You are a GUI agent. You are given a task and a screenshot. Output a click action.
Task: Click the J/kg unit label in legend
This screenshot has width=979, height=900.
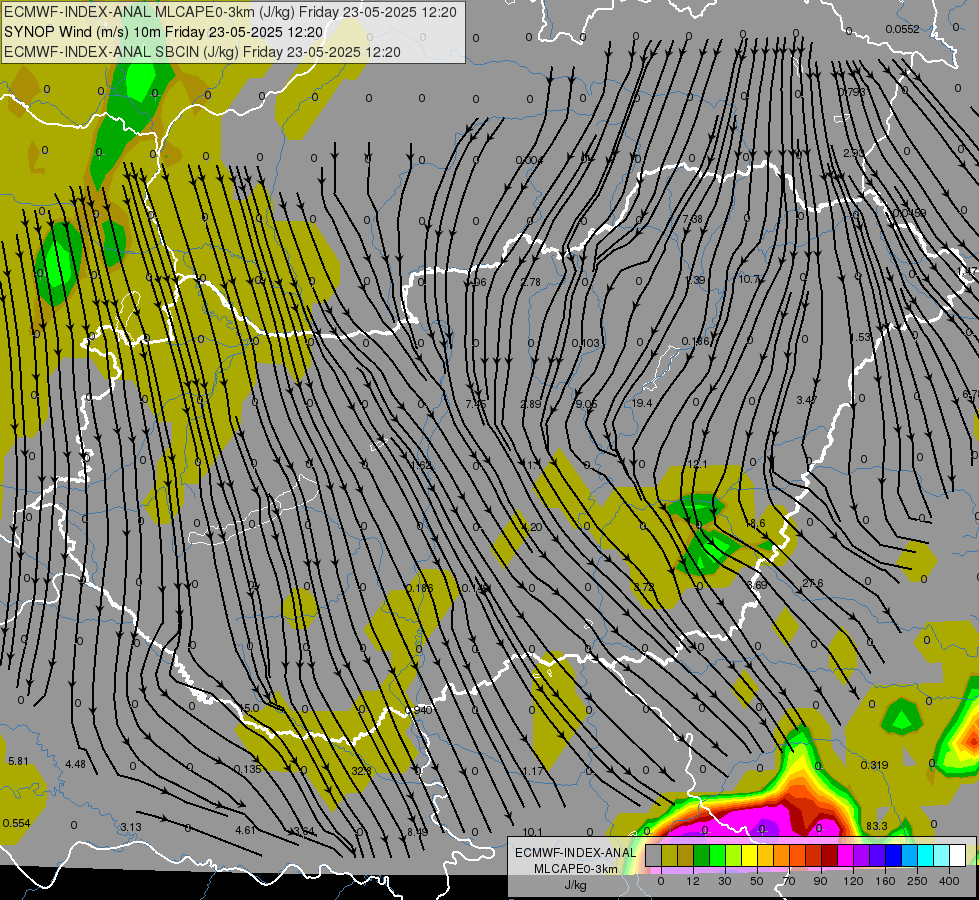(x=575, y=885)
